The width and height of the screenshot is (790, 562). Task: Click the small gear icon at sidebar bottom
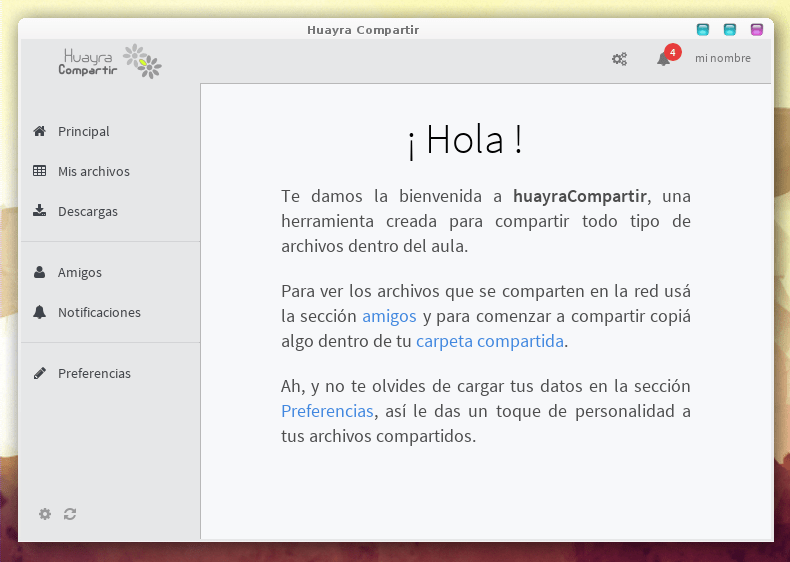[x=45, y=514]
